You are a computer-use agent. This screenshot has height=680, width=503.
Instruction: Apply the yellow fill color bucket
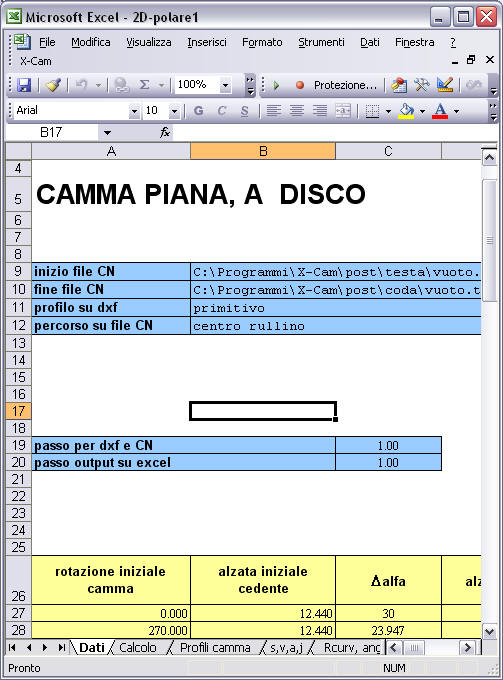coord(406,111)
